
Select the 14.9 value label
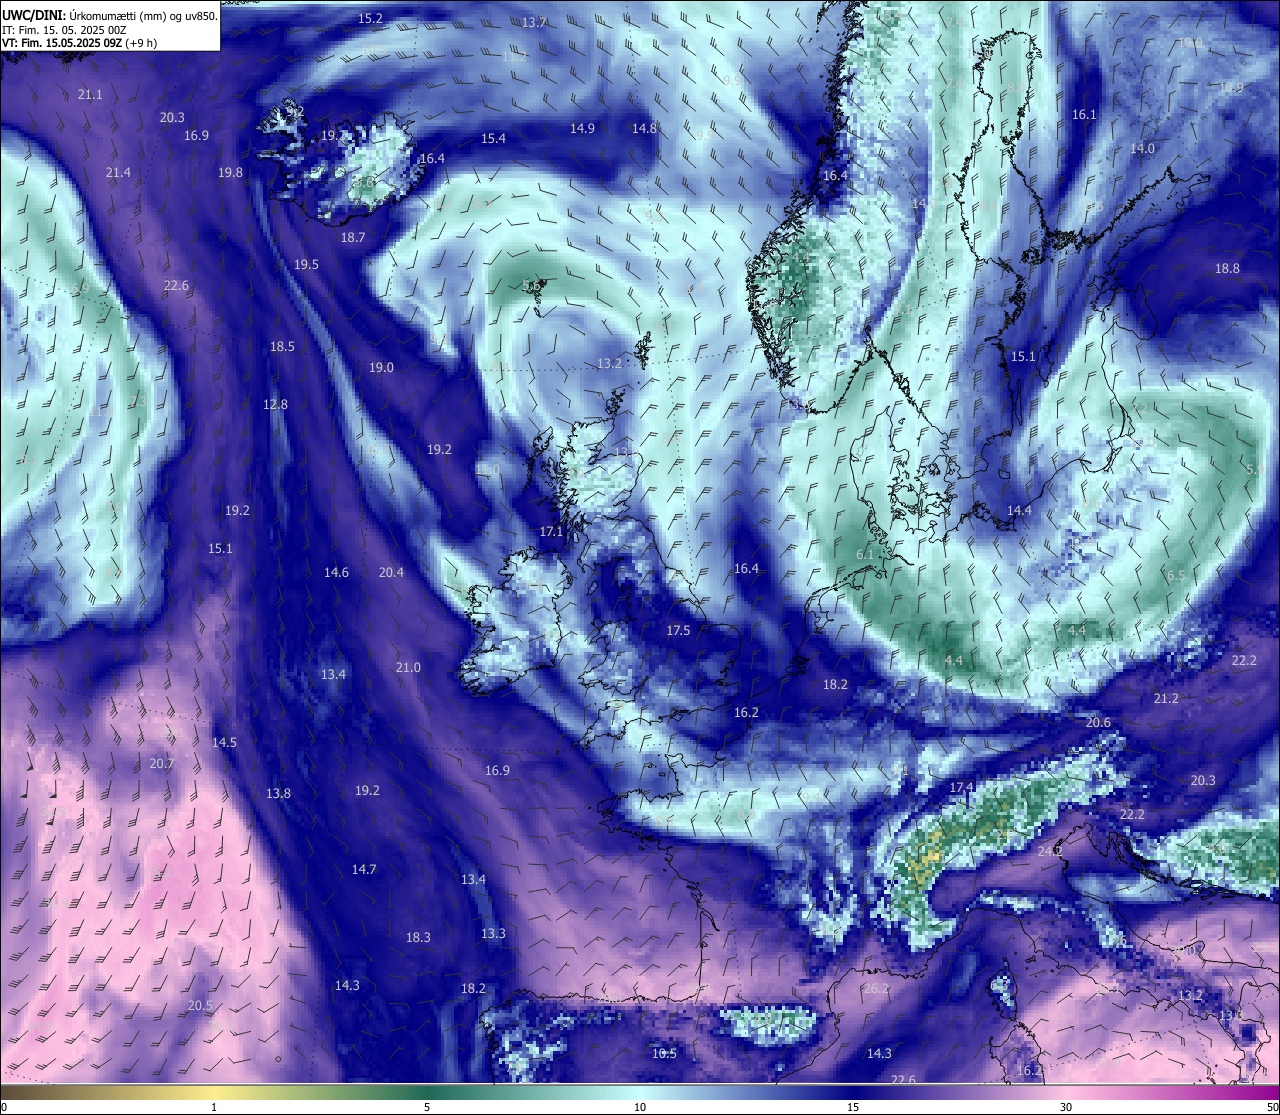coord(582,128)
